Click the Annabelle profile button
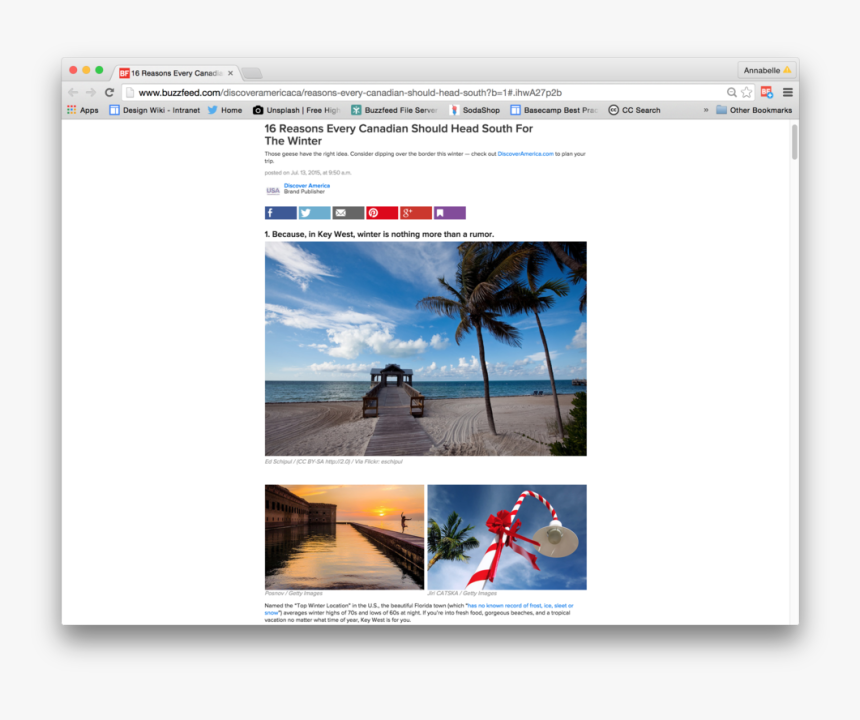This screenshot has width=860, height=720. 767,70
